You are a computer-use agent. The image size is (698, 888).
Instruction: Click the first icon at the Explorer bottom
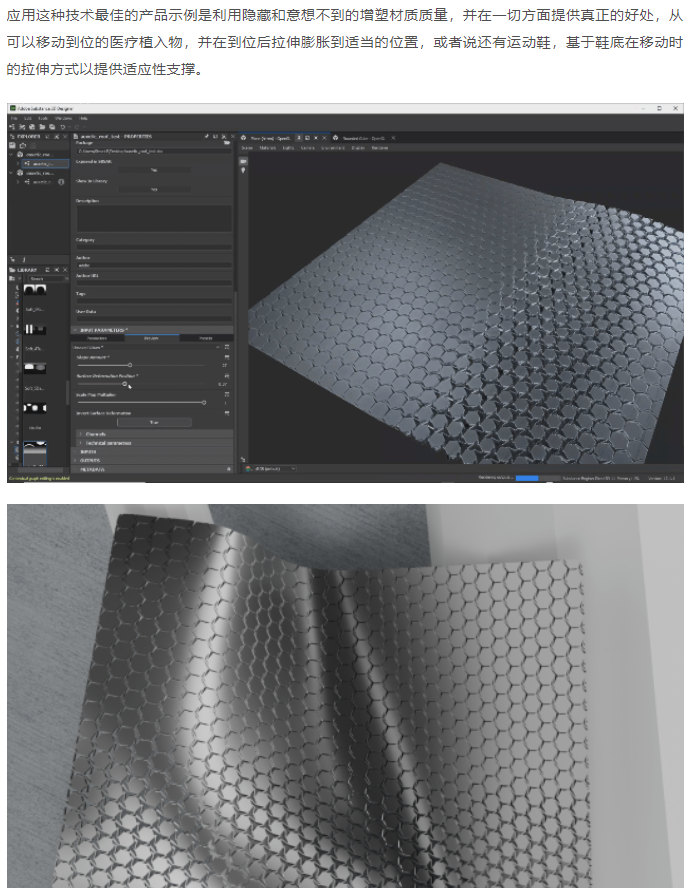pos(12,259)
